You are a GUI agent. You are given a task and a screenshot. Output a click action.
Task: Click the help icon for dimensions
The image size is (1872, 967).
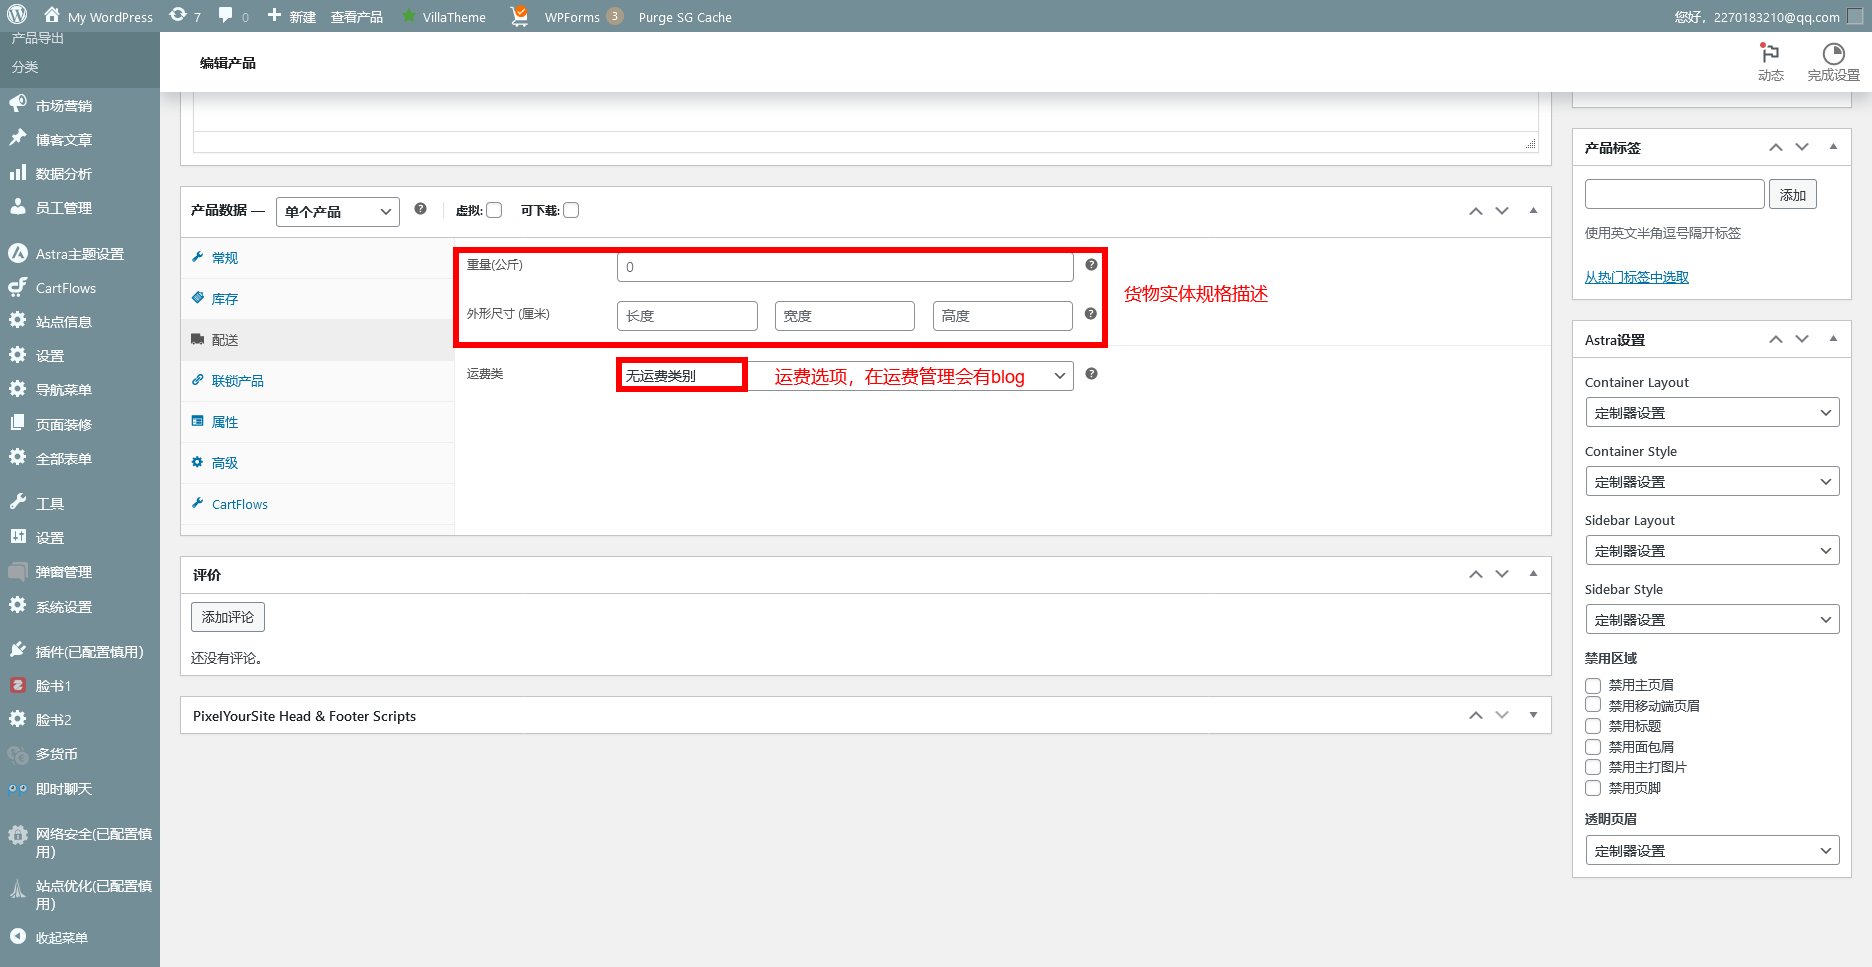1091,314
